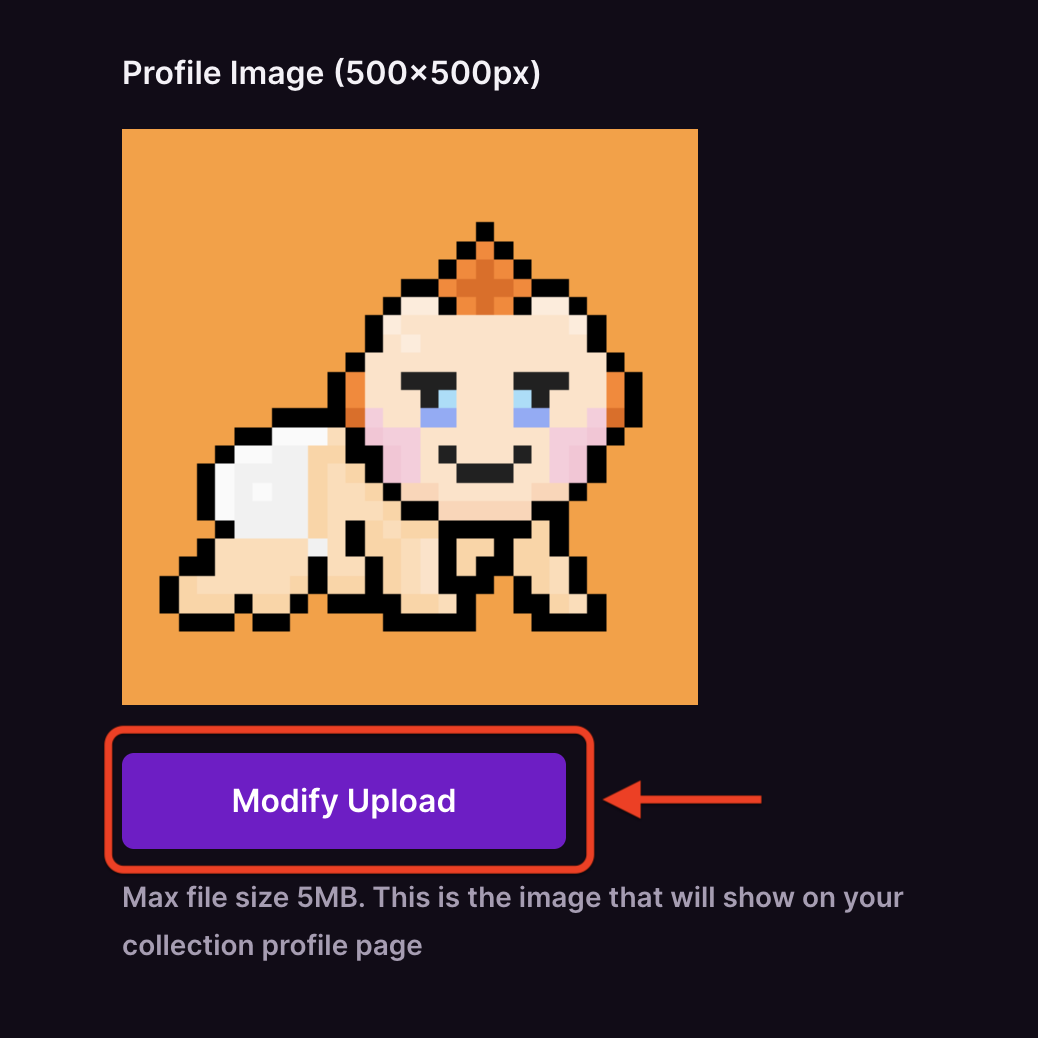
Task: Click the word "Modify" on the purple button
Action: pos(285,801)
